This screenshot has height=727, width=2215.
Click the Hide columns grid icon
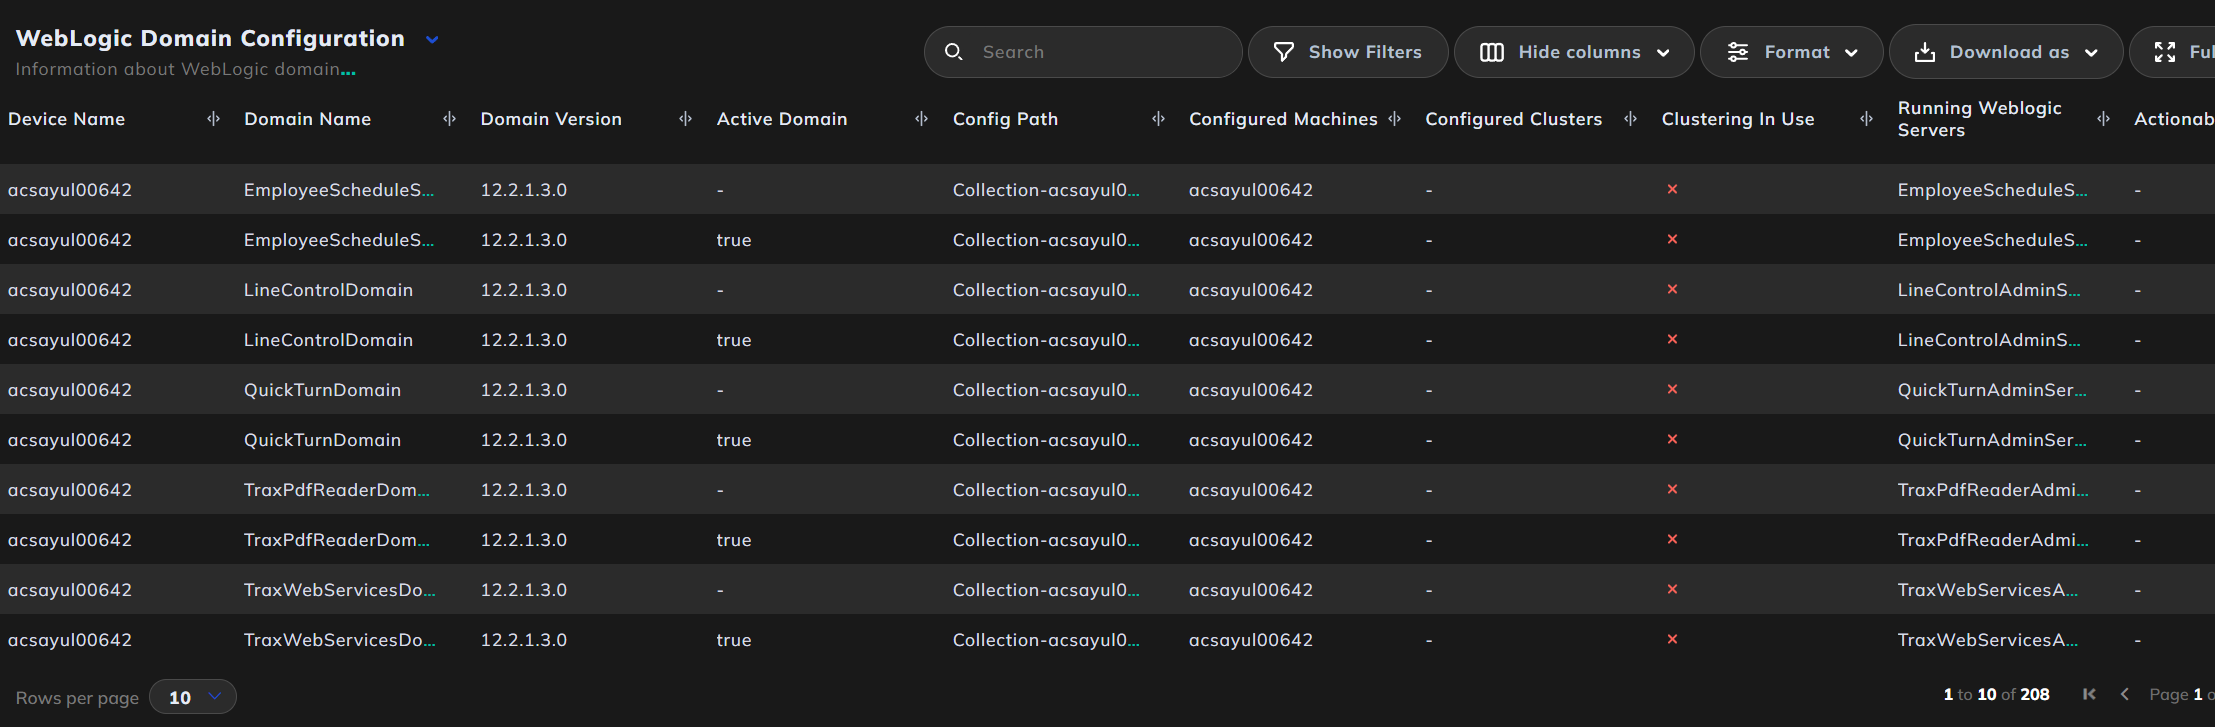(x=1491, y=52)
